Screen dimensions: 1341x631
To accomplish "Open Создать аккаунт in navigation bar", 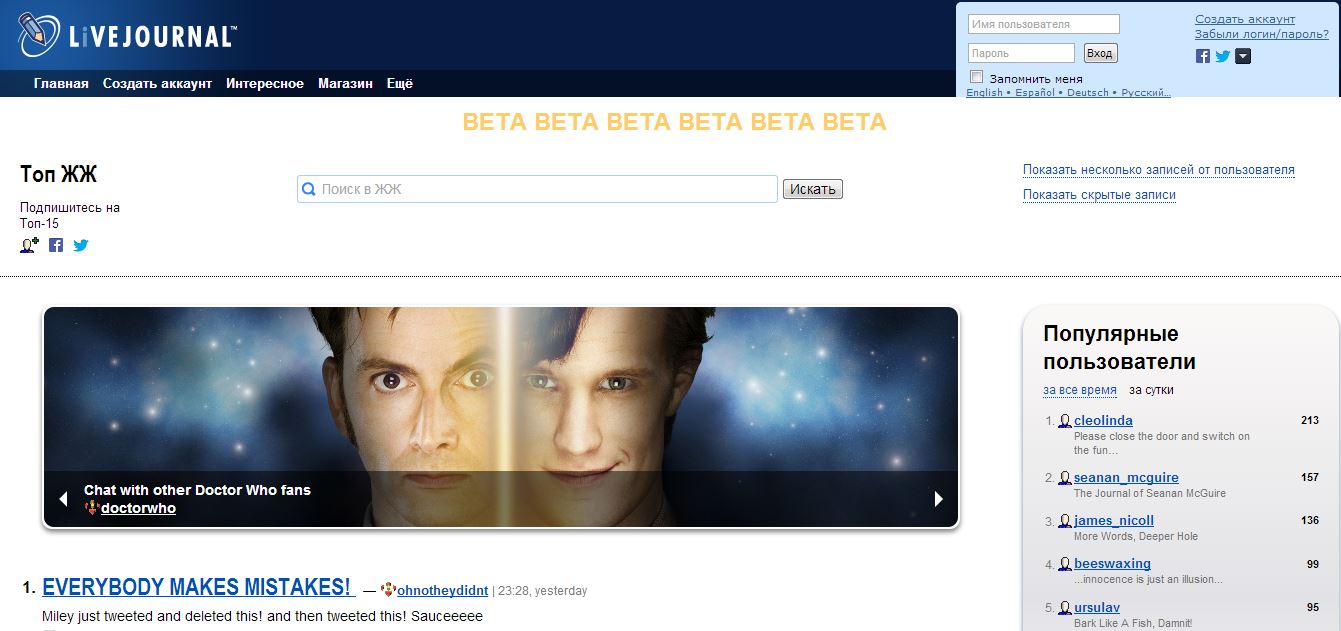I will click(x=157, y=84).
